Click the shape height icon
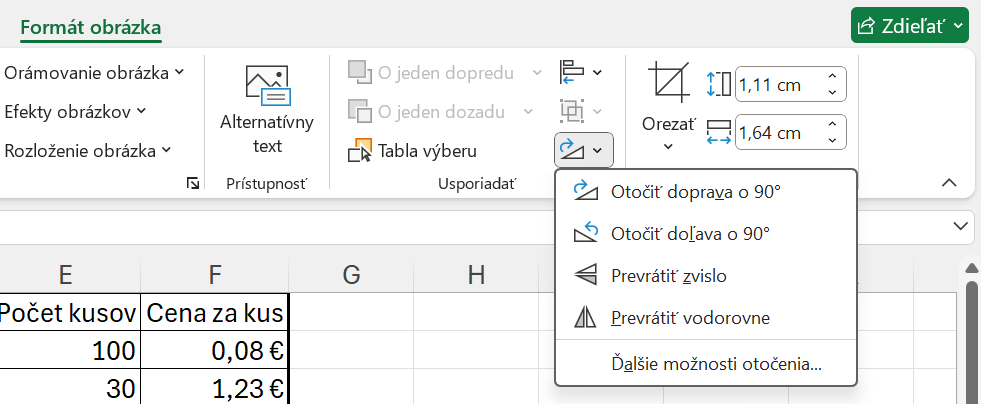The width and height of the screenshot is (981, 404). coord(718,84)
